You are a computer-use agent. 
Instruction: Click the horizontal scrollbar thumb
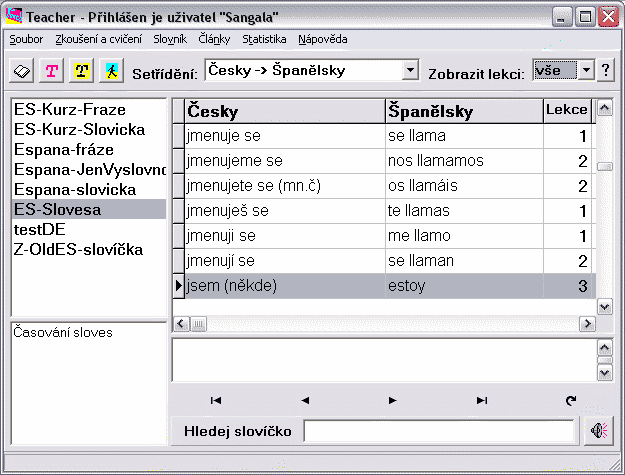point(198,324)
